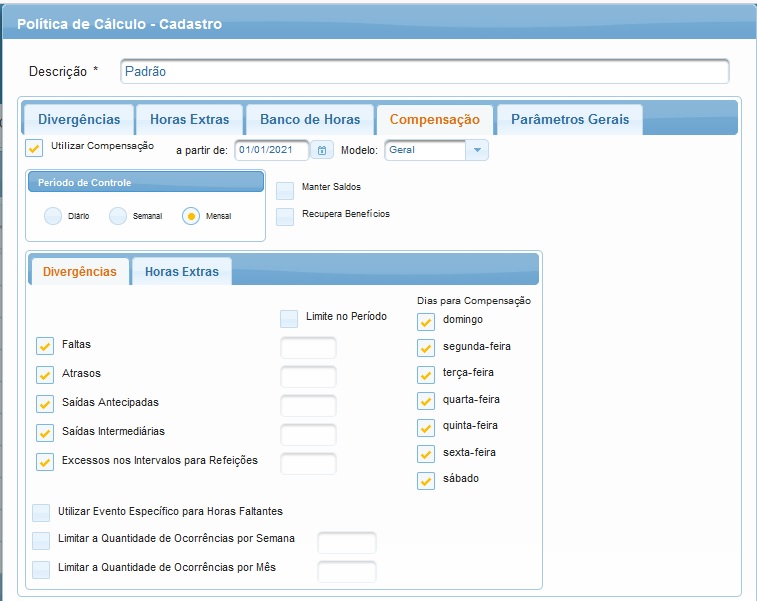757x601 pixels.
Task: Uncheck the quarta-feira checkbox
Action: coord(426,401)
